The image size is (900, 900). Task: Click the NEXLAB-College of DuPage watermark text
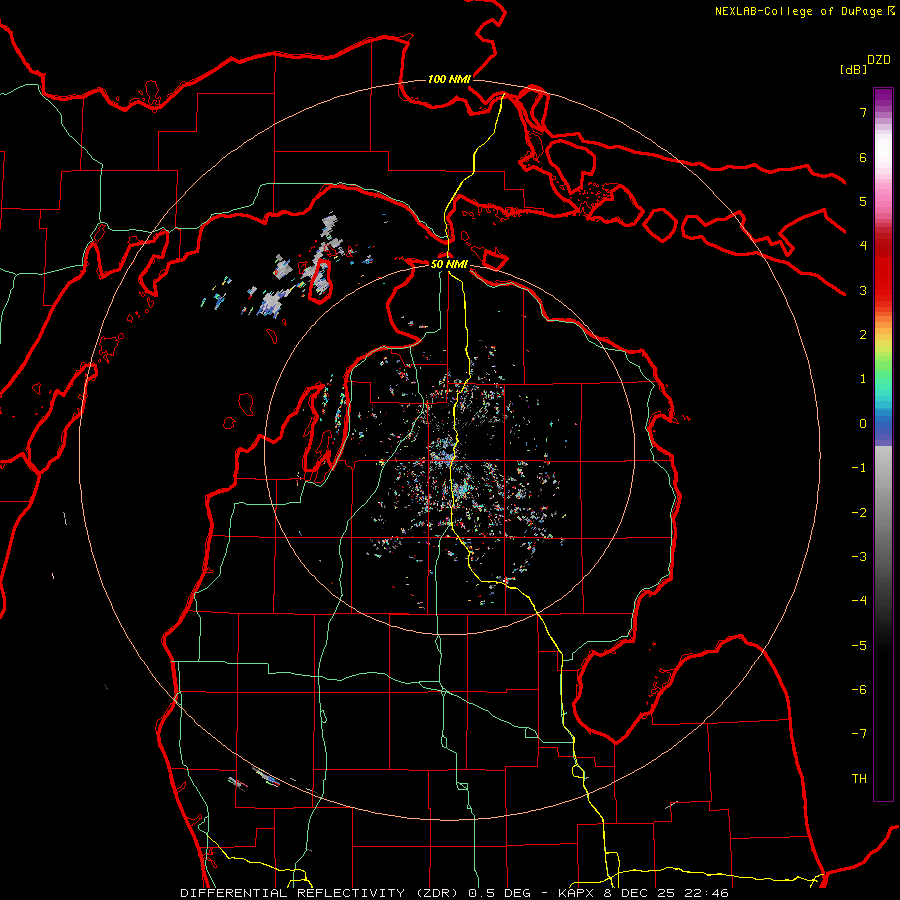(804, 11)
